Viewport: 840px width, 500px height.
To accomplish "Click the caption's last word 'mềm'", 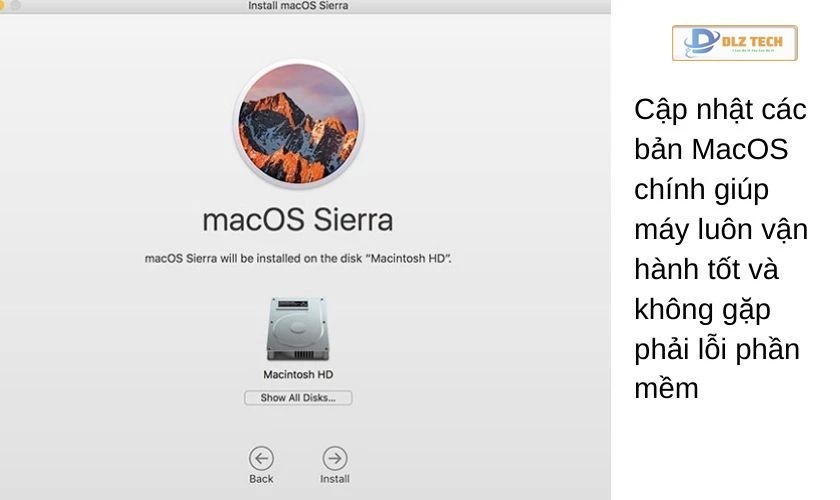I will (666, 389).
